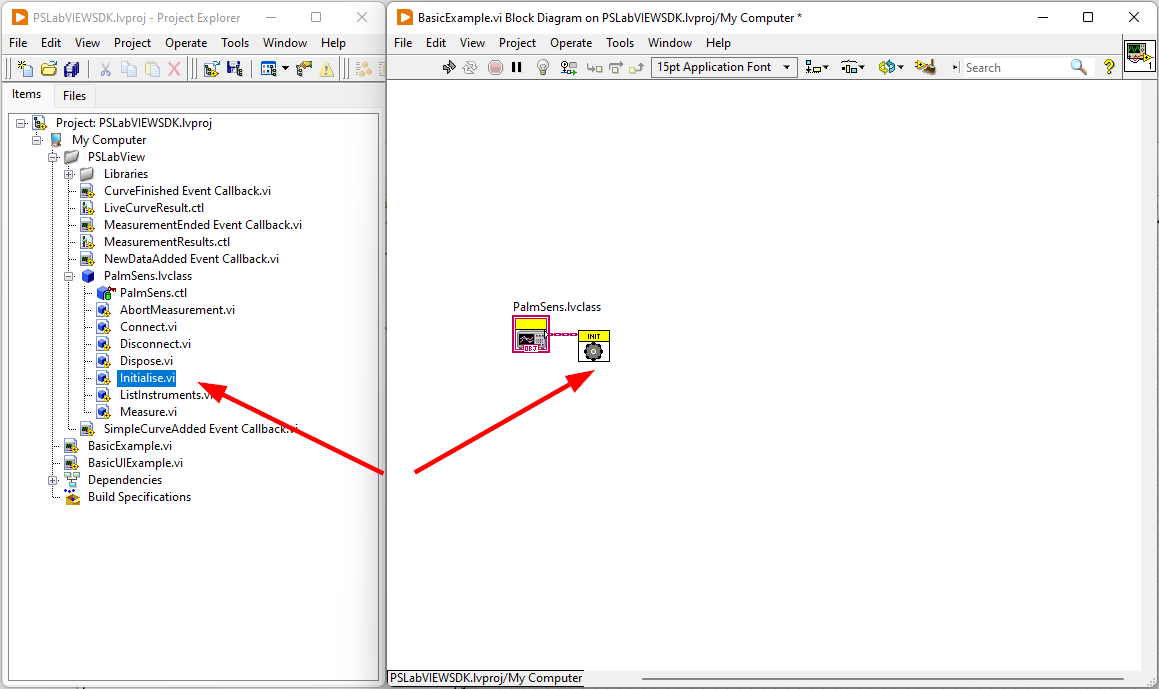Collapse the PalmSens.lvclass tree node

[x=69, y=276]
